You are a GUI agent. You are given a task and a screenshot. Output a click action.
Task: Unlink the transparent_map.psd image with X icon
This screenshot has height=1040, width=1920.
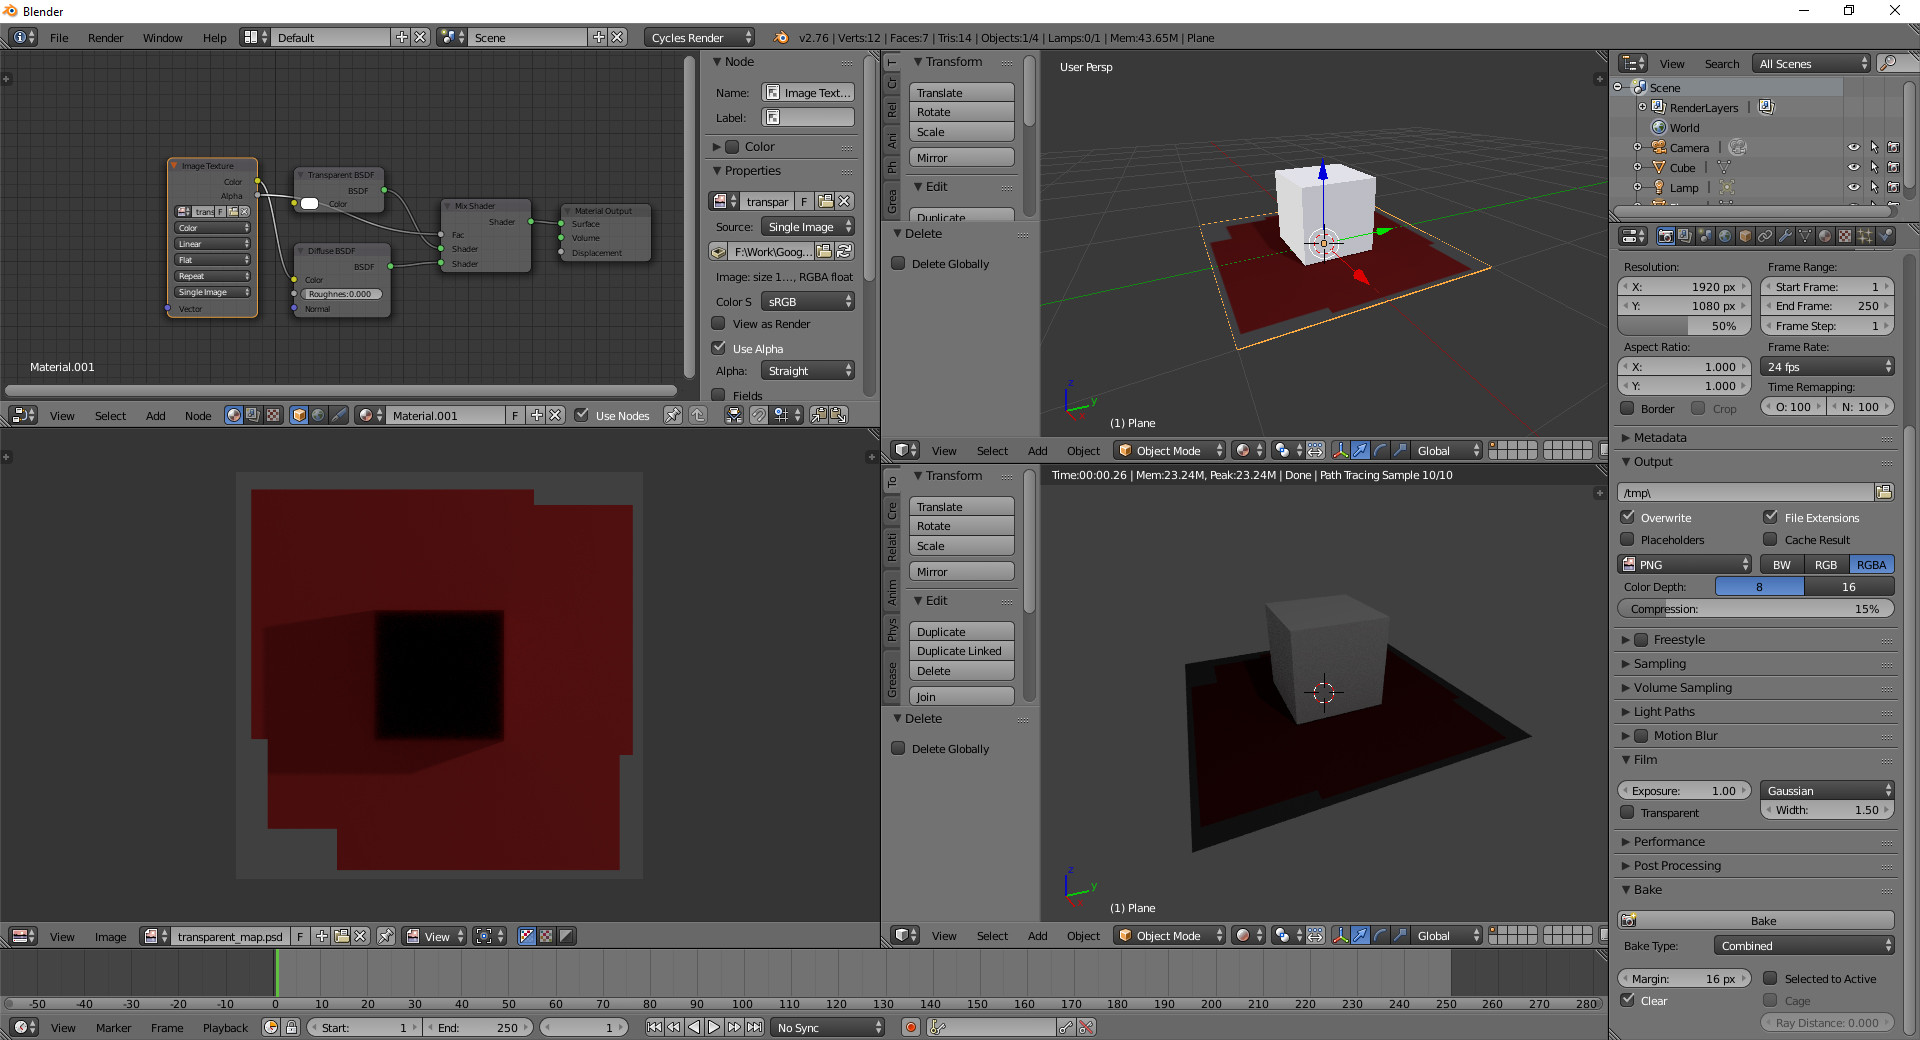(360, 936)
